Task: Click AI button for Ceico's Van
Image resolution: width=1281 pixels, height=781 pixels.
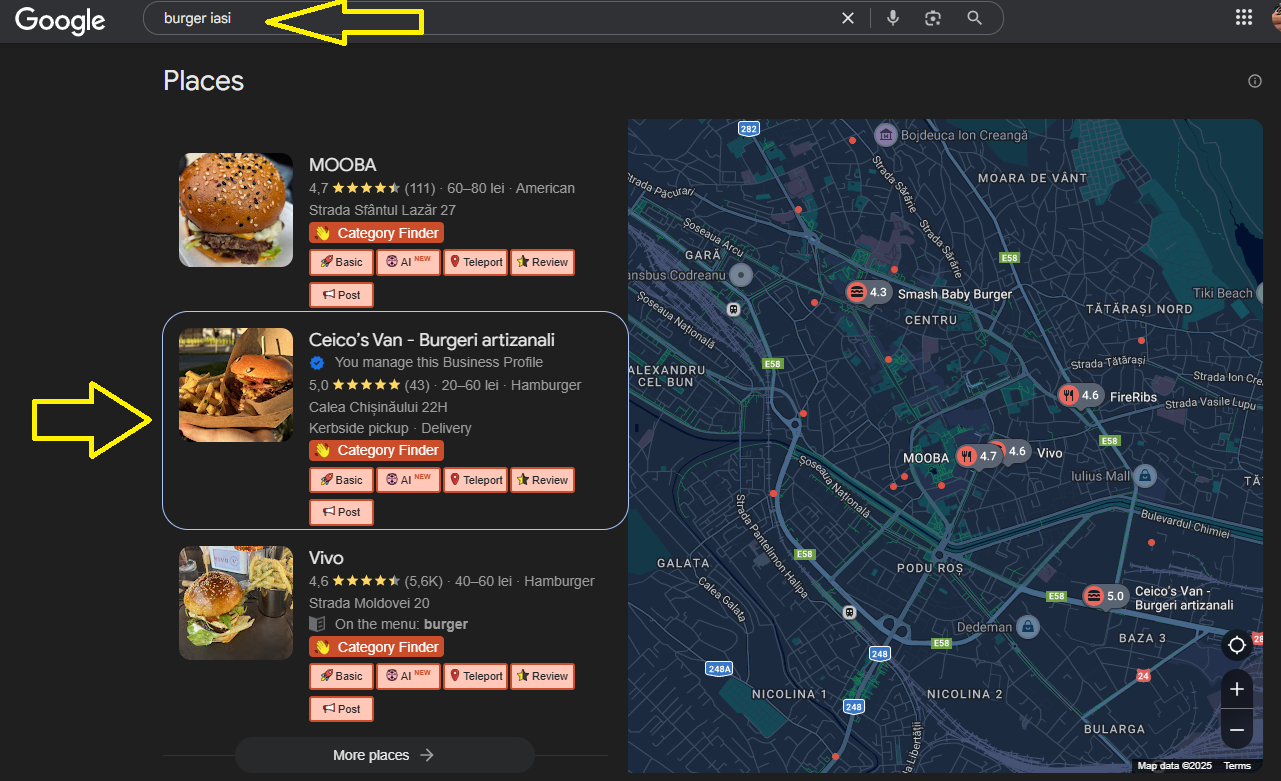Action: click(408, 480)
